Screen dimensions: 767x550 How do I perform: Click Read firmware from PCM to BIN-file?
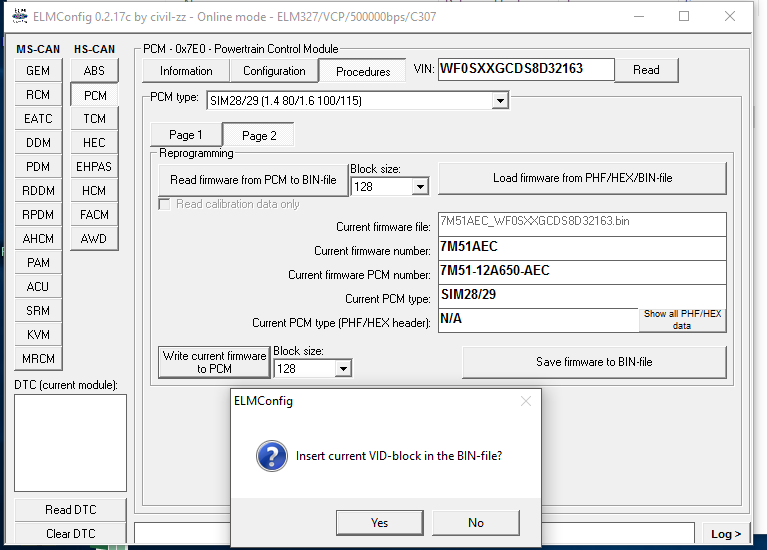click(253, 179)
